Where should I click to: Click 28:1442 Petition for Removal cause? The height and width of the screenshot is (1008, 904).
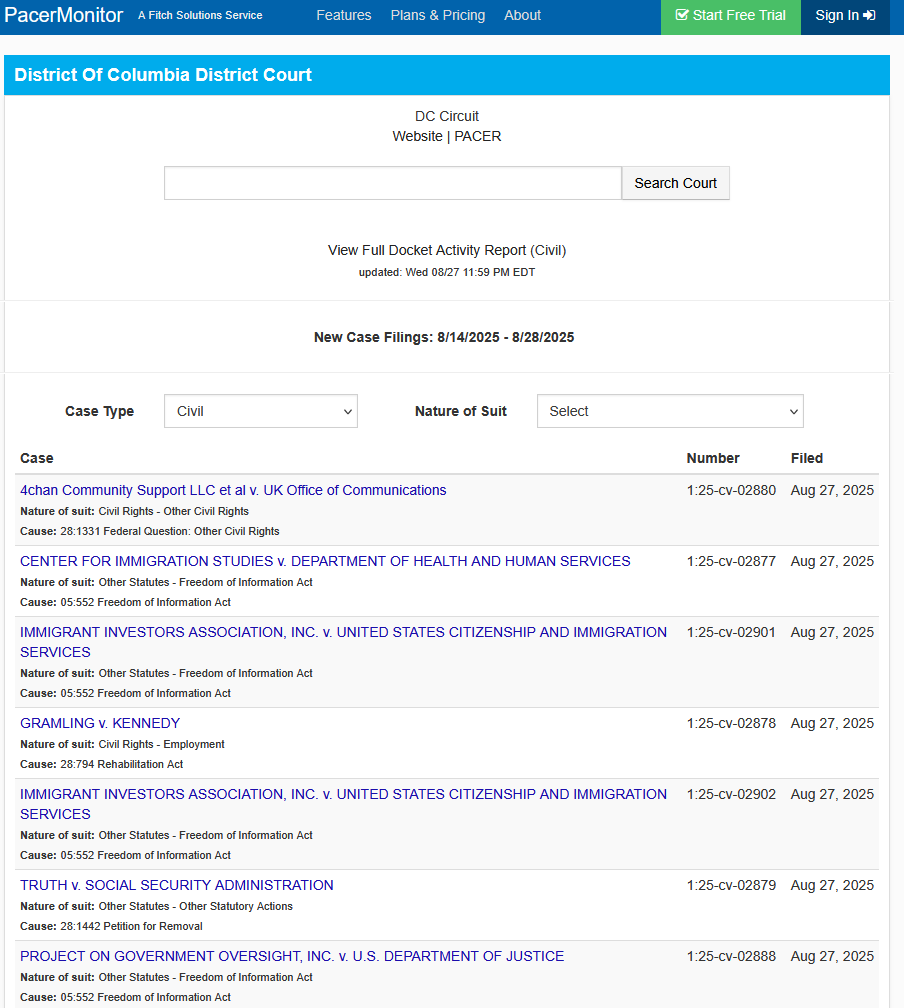point(131,926)
